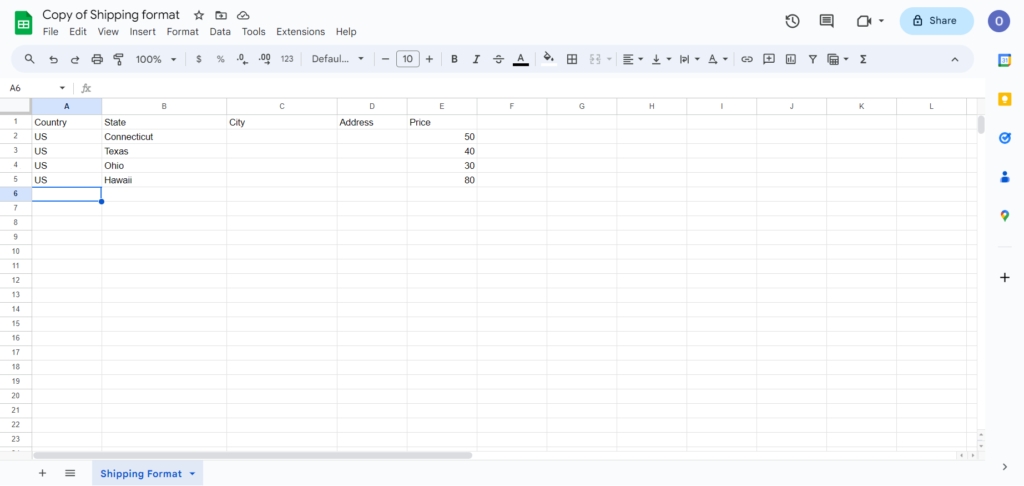This screenshot has width=1024, height=486.
Task: Open version history clock icon
Action: click(792, 21)
